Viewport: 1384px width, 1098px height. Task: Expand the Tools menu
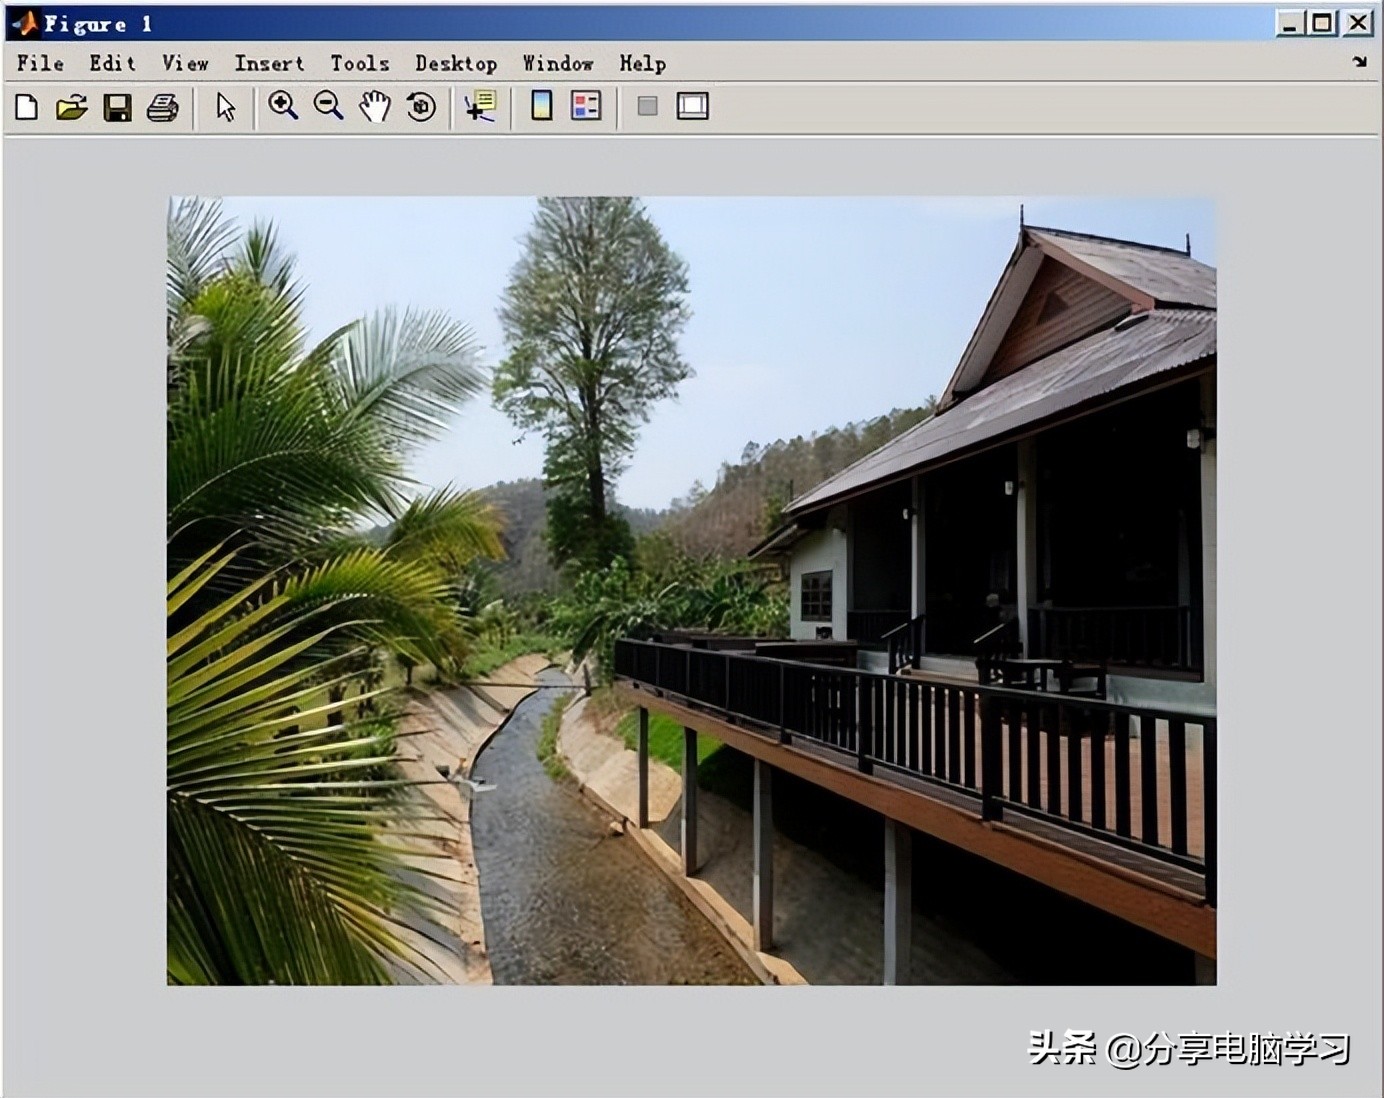(359, 63)
